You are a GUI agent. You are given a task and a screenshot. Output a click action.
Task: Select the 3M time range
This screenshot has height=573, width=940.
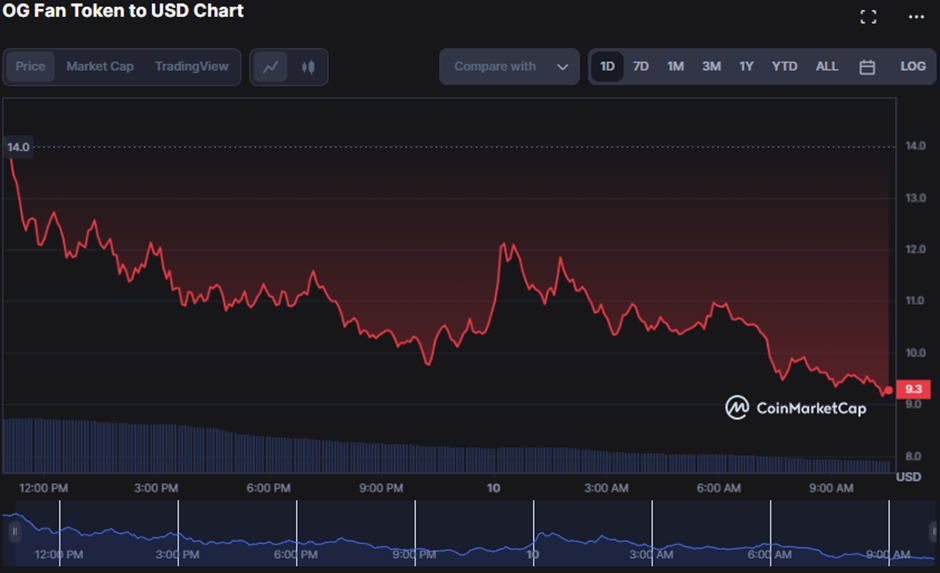(x=712, y=67)
